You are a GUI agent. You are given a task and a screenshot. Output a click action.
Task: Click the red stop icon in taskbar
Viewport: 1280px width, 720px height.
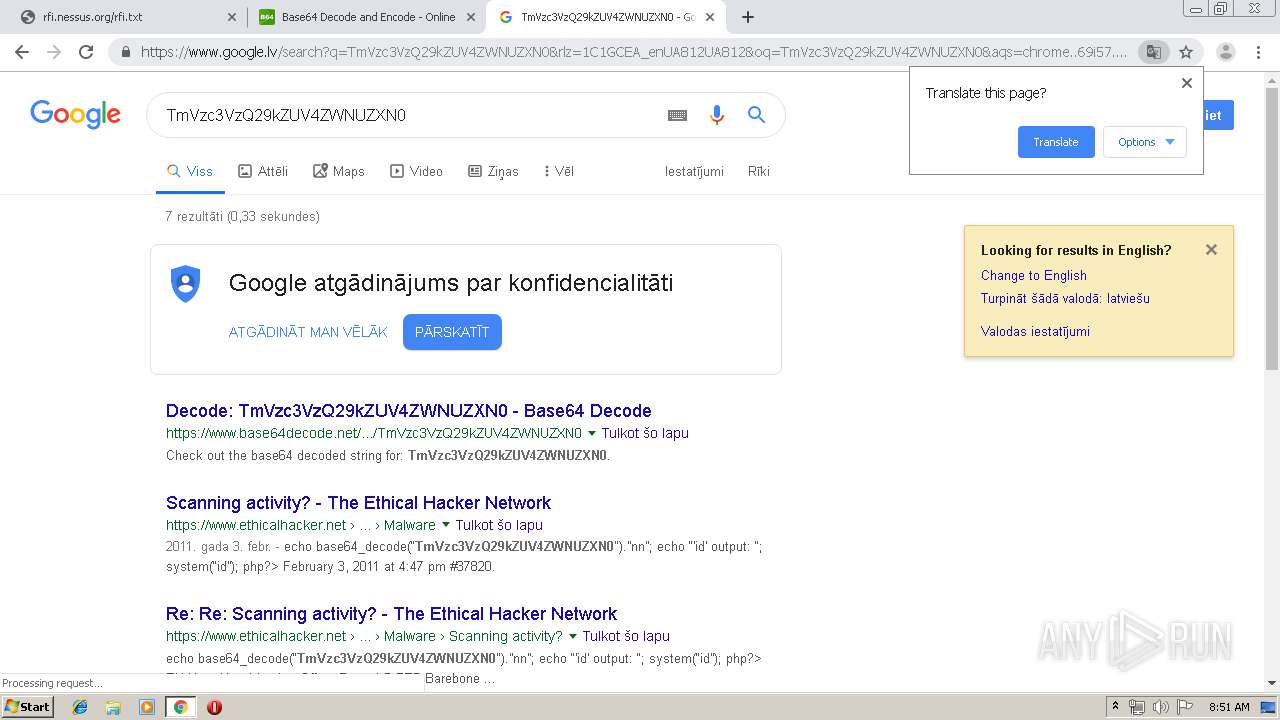(x=214, y=707)
